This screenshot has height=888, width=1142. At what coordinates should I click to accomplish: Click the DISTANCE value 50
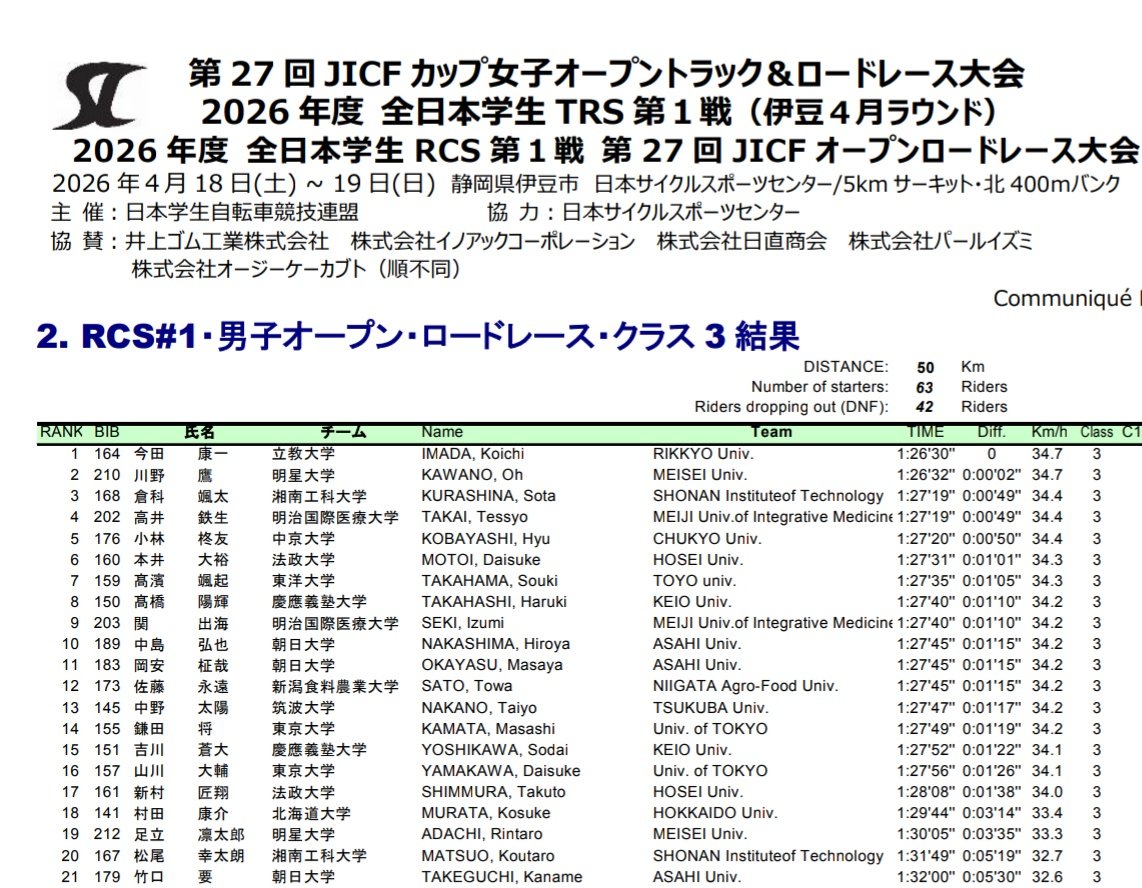click(925, 367)
